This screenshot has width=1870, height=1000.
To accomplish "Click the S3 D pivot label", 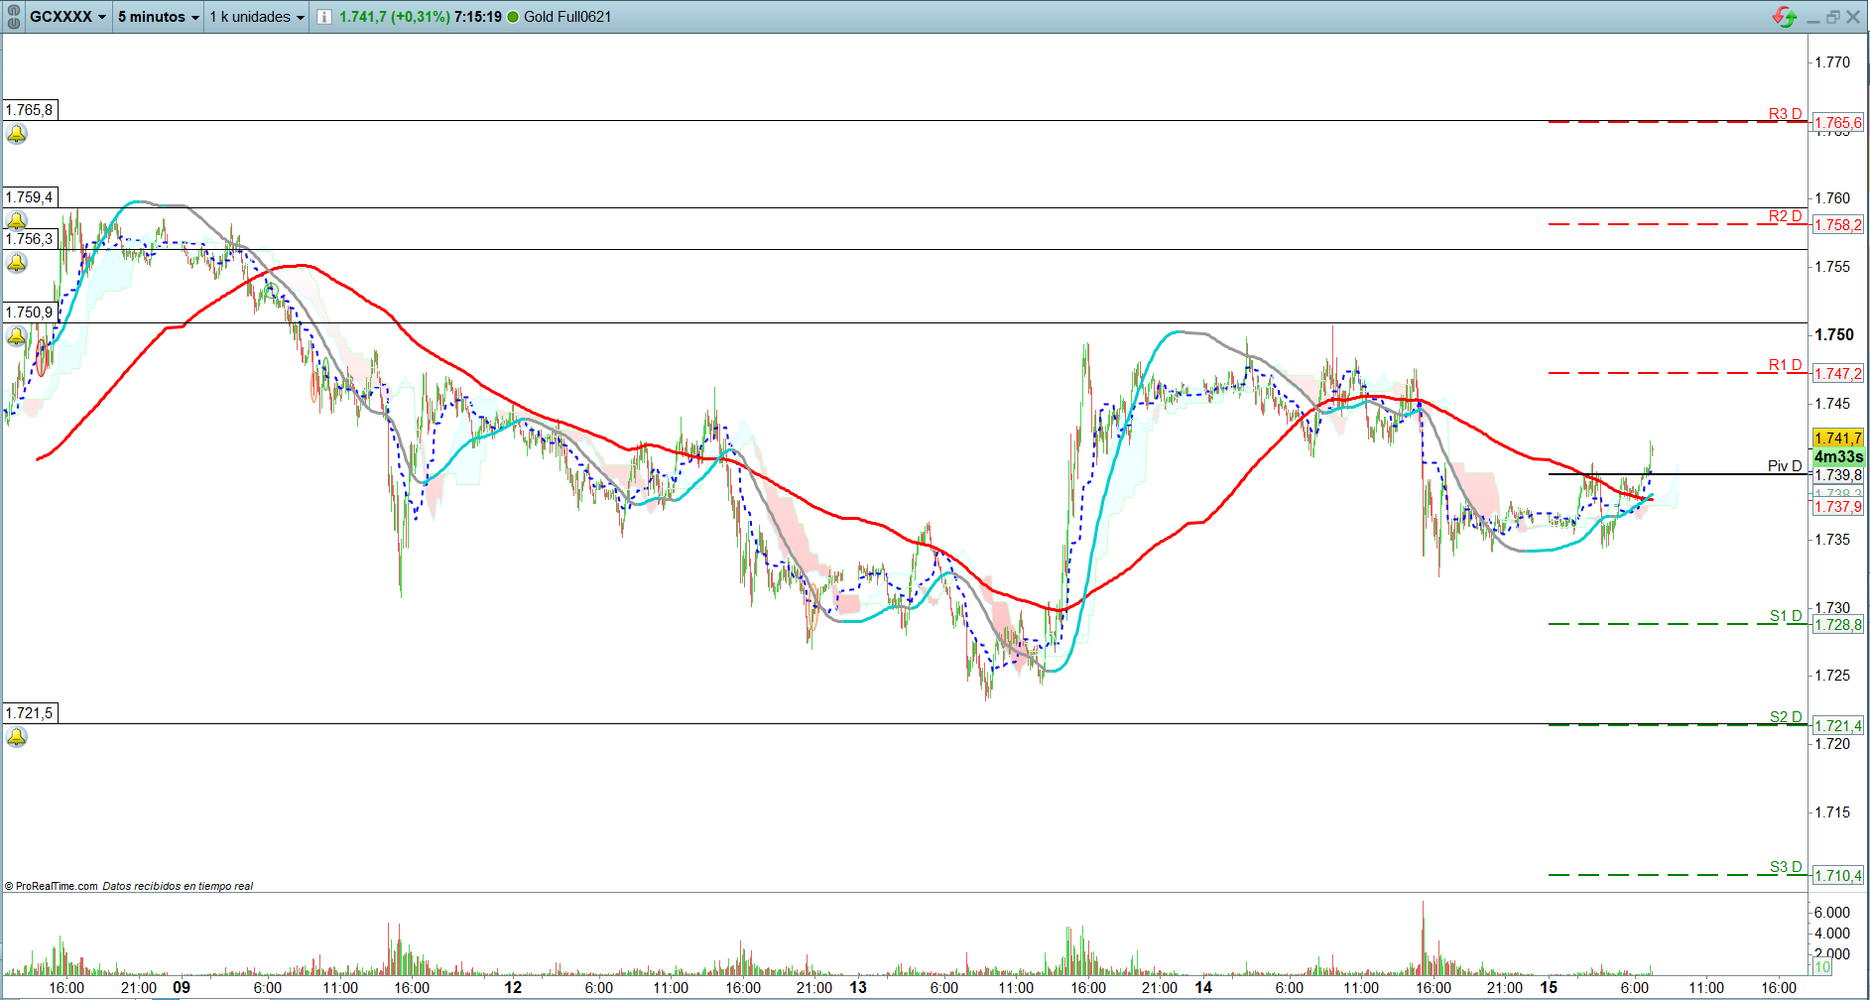I will [1785, 867].
